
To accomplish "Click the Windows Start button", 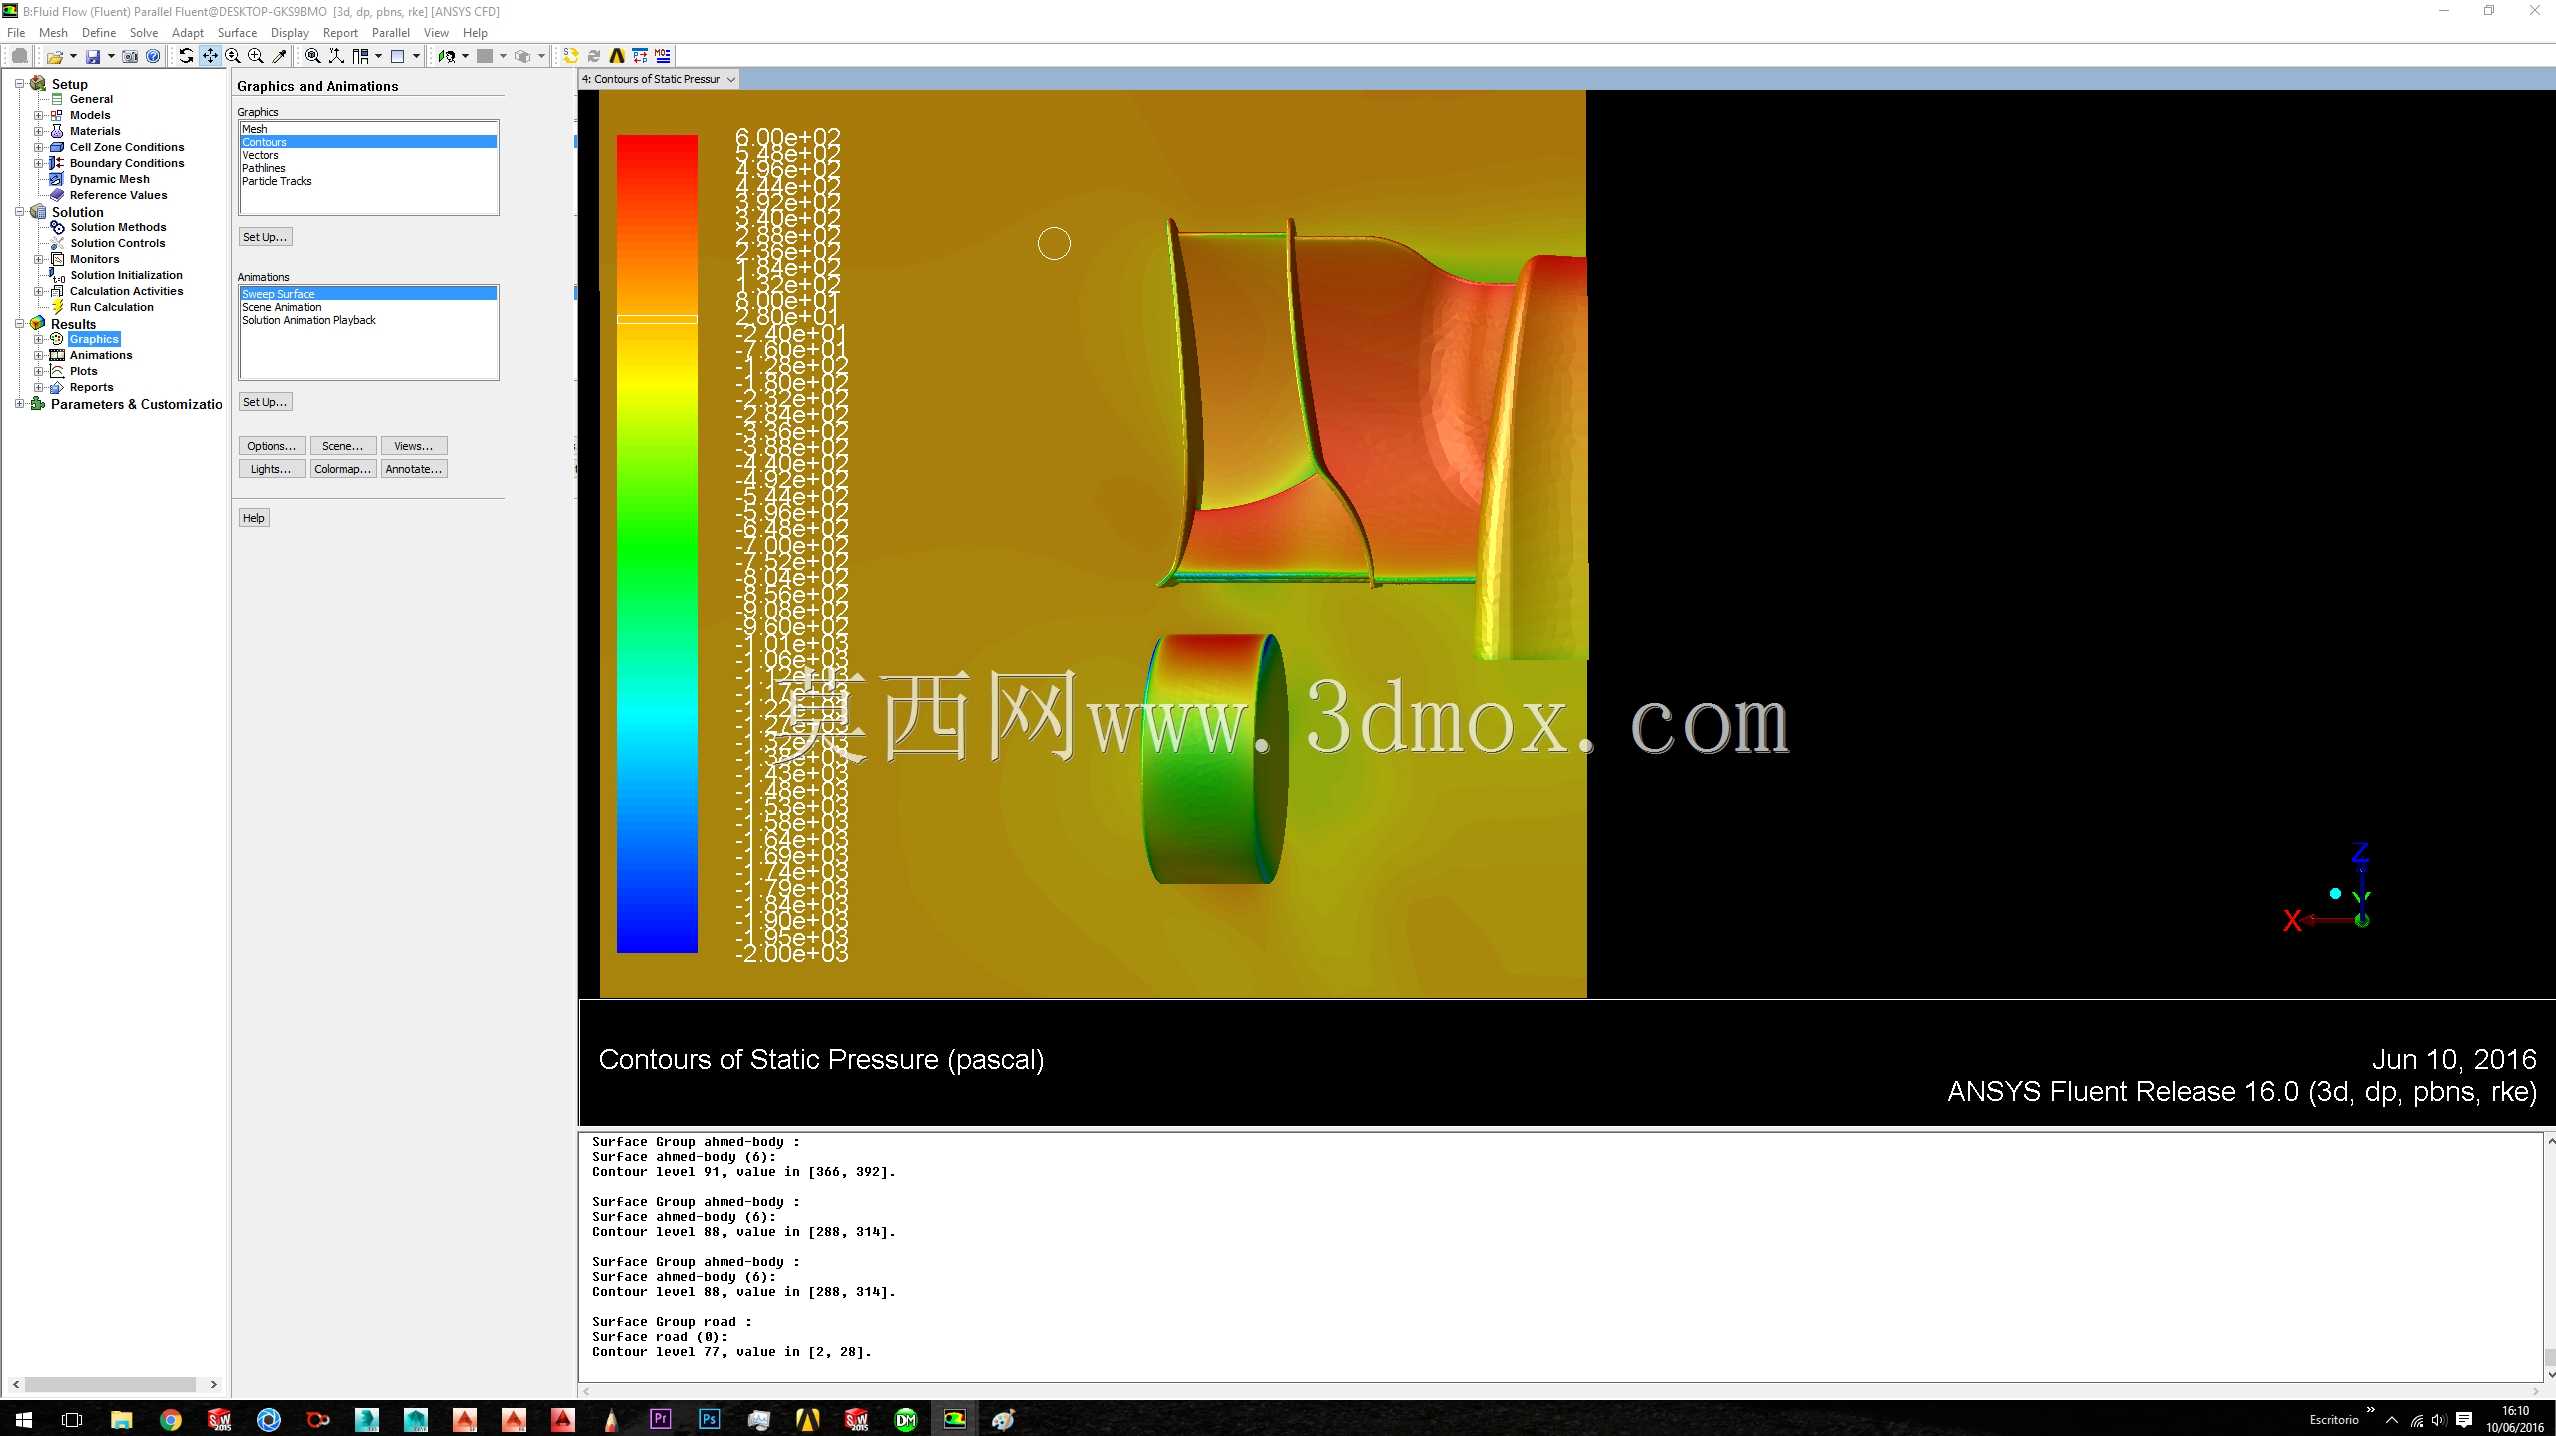I will point(24,1419).
